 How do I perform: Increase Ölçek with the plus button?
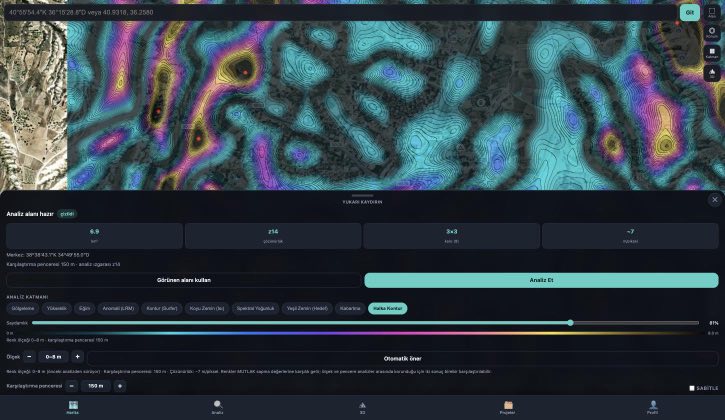(x=77, y=357)
